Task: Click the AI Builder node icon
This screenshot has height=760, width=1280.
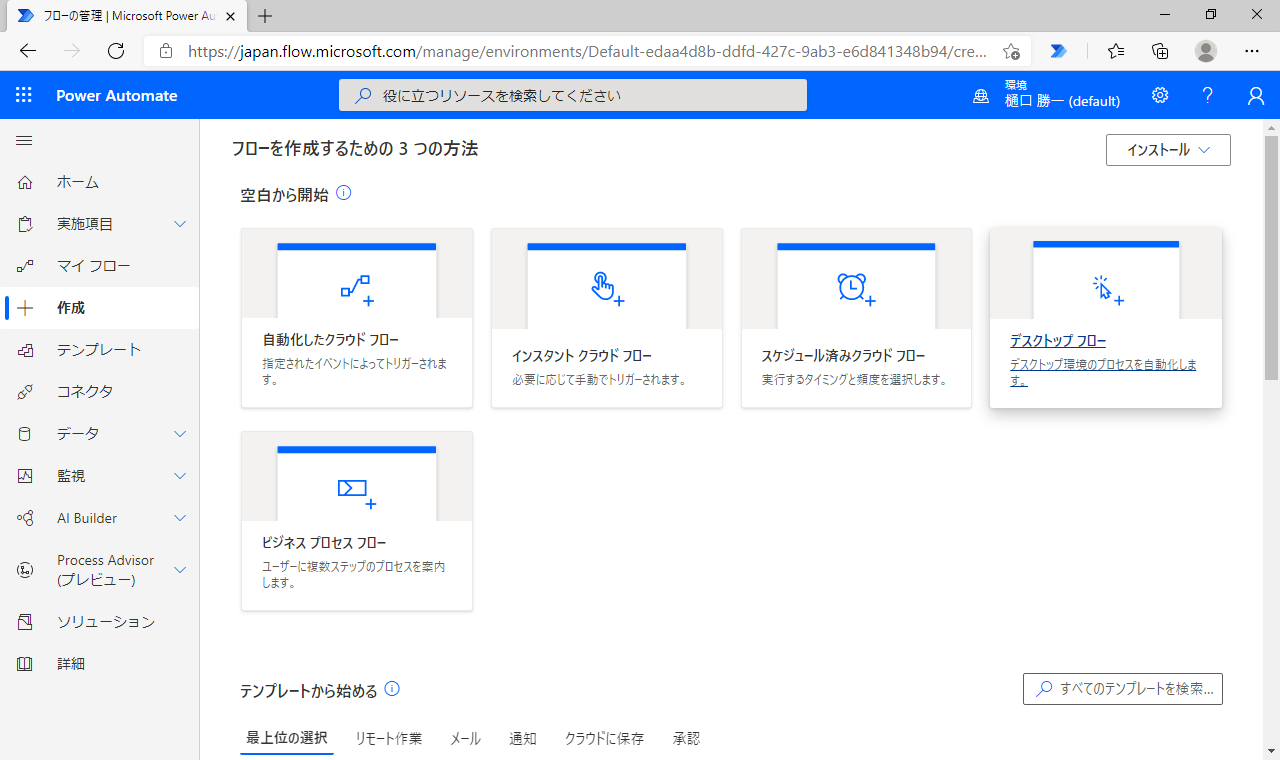Action: coord(25,518)
